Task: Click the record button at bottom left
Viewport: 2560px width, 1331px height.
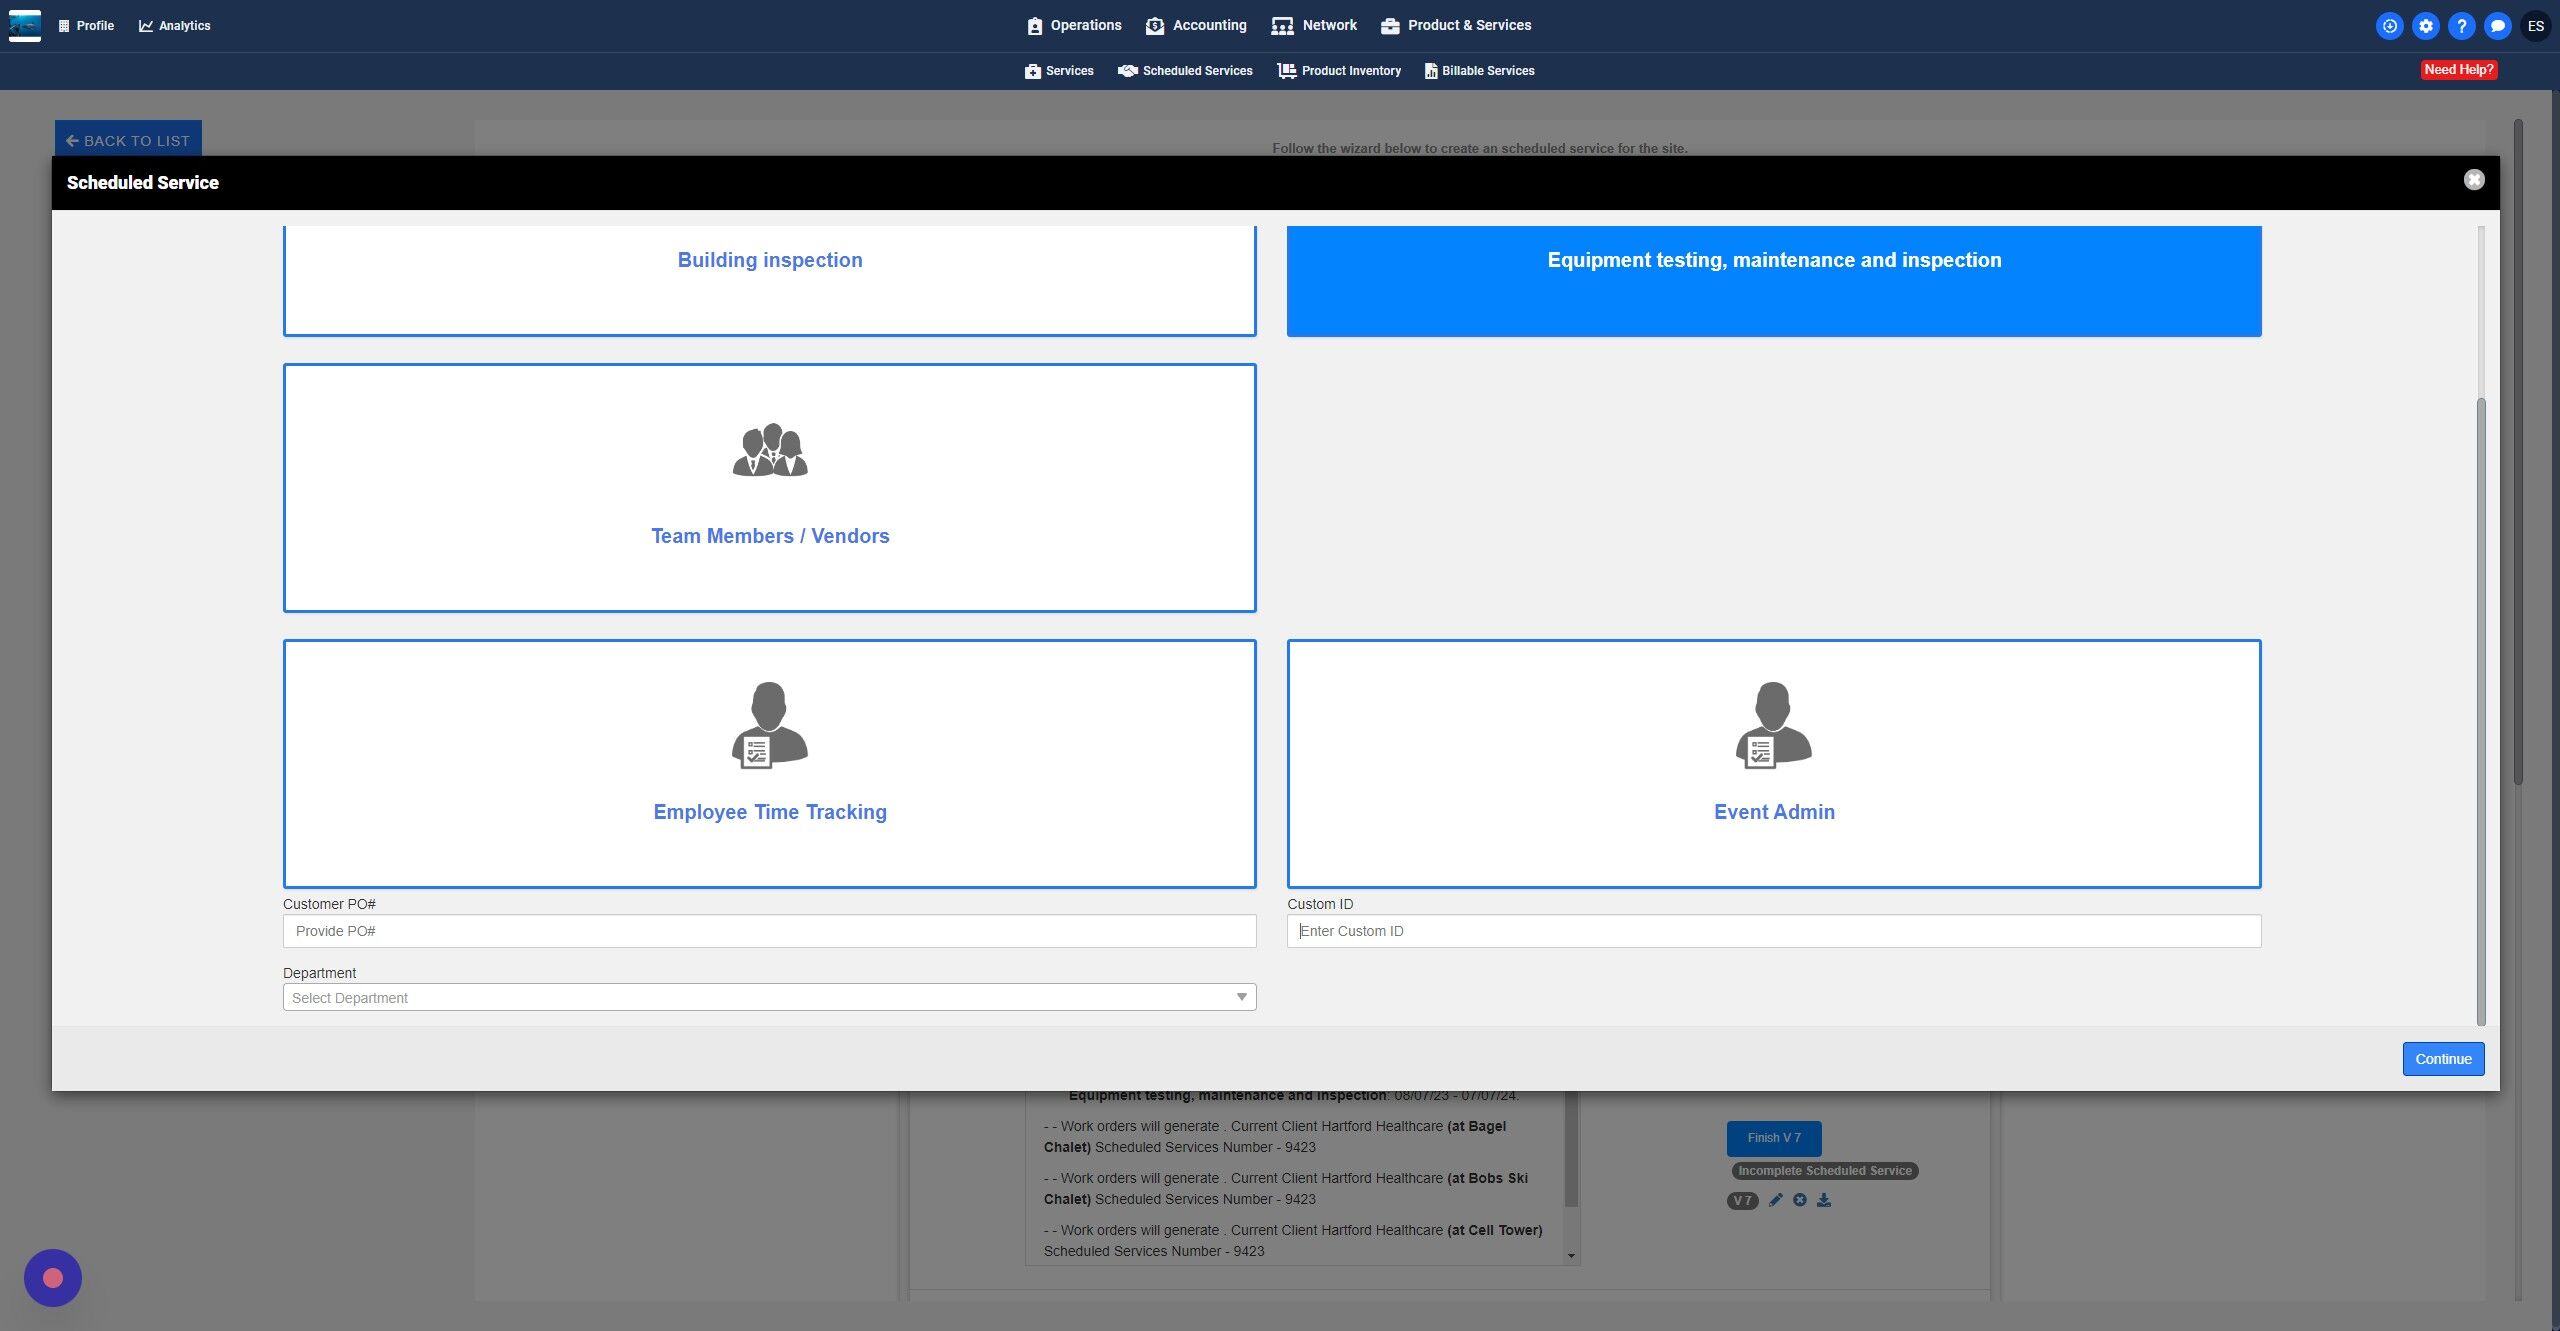Action: pos(53,1277)
